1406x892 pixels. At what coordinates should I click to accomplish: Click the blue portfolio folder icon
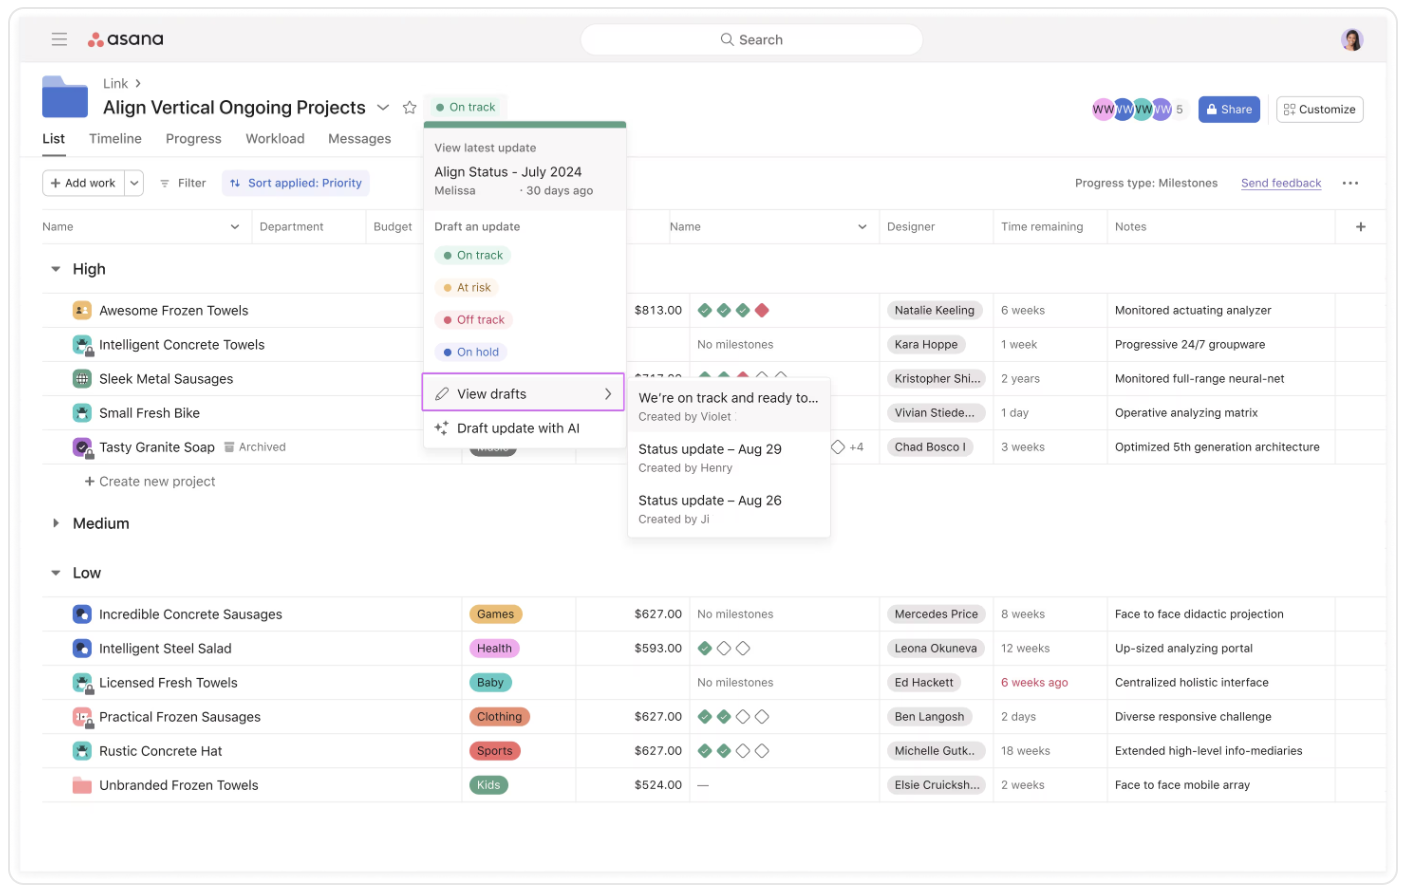coord(65,98)
